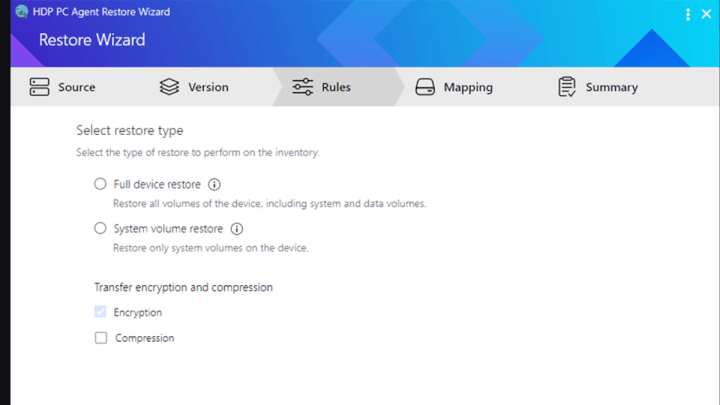
Task: Enable the Compression checkbox
Action: 101,338
